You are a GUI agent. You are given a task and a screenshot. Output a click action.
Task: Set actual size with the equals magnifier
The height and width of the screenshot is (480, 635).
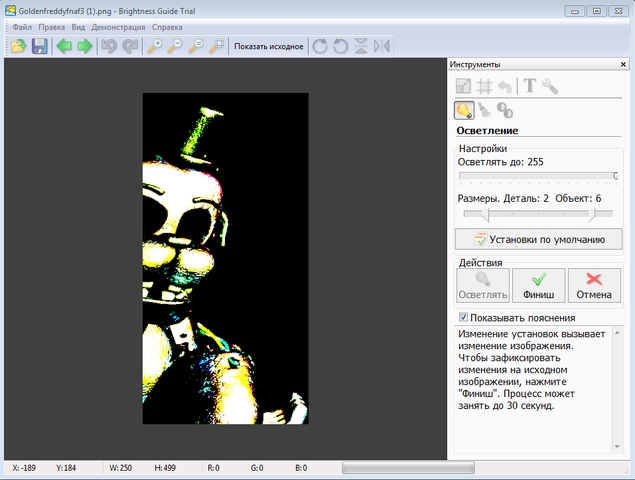tap(196, 46)
